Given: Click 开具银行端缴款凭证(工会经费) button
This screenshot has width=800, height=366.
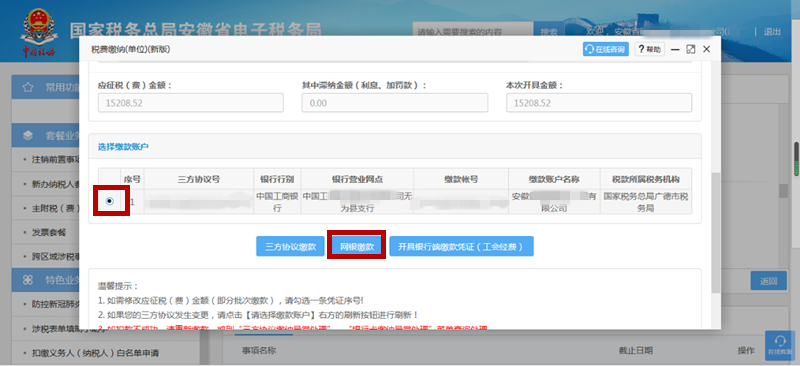Looking at the screenshot, I should coord(461,246).
